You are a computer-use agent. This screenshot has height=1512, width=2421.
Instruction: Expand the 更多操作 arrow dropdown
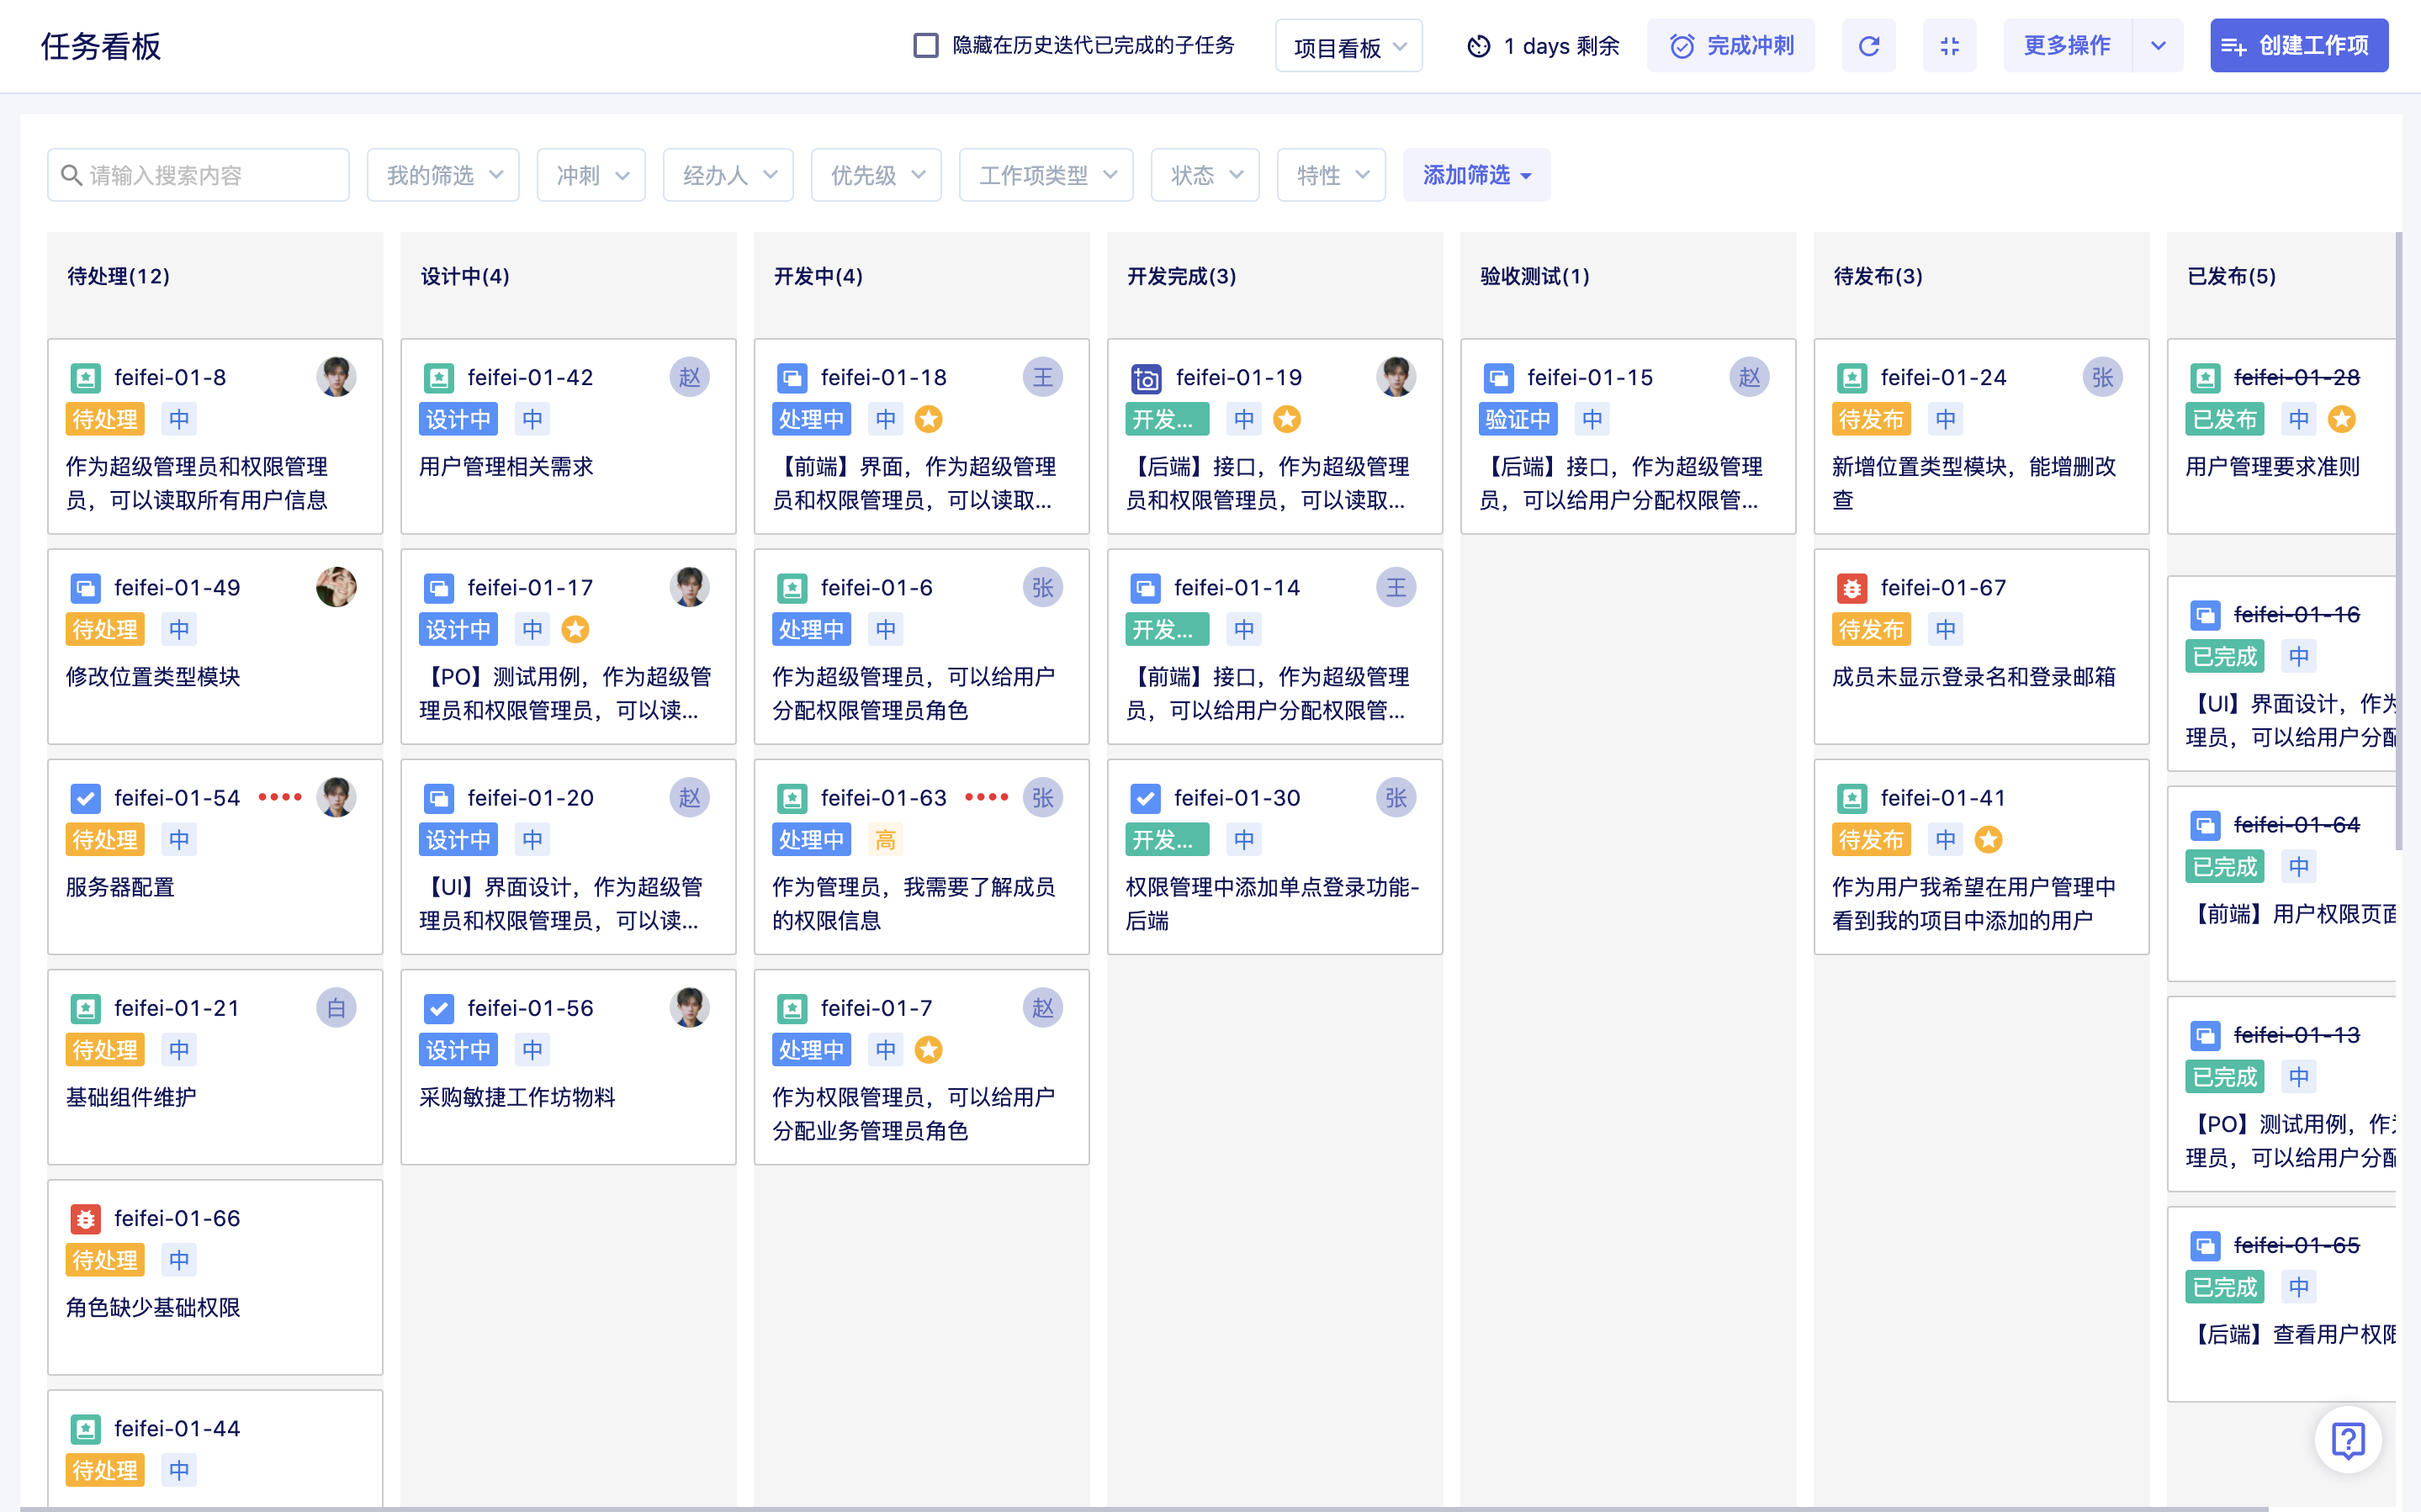pyautogui.click(x=2158, y=46)
